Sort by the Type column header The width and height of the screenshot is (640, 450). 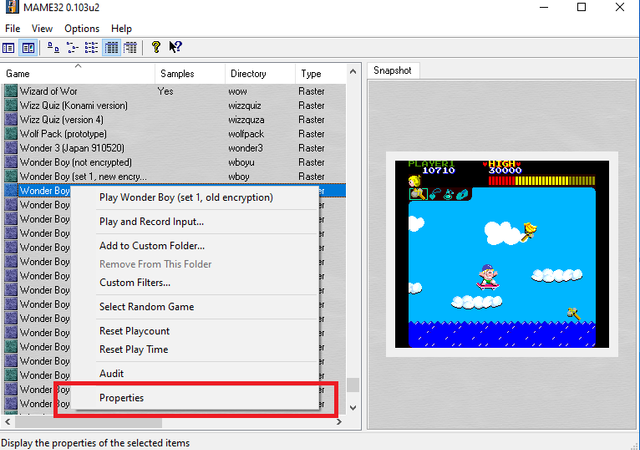(x=320, y=74)
